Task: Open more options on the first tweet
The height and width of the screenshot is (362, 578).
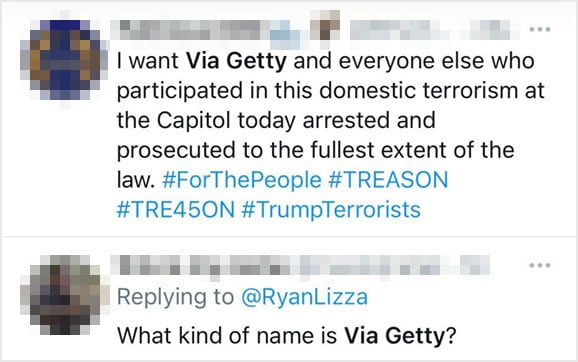Action: coord(540,29)
